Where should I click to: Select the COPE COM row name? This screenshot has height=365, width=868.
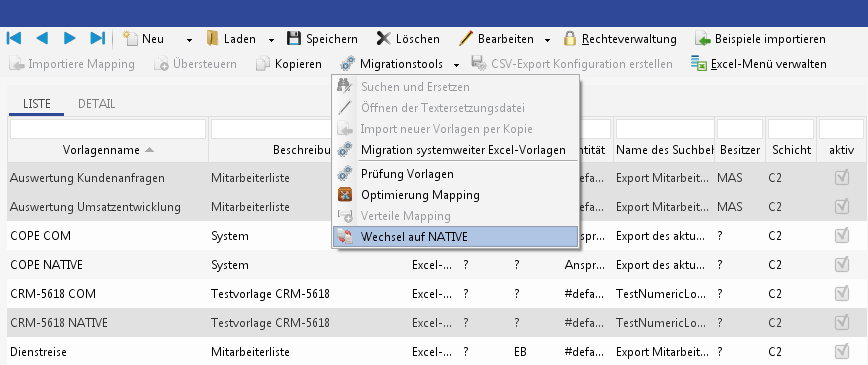pyautogui.click(x=40, y=235)
